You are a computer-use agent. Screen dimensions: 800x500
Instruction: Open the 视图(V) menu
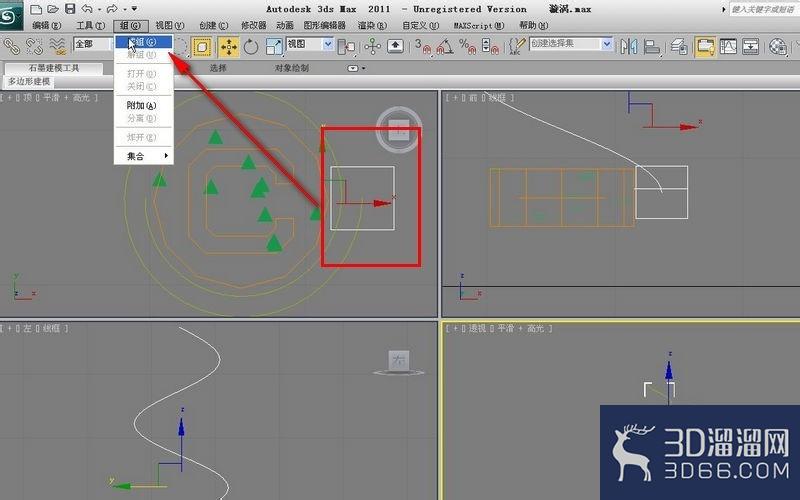[170, 26]
